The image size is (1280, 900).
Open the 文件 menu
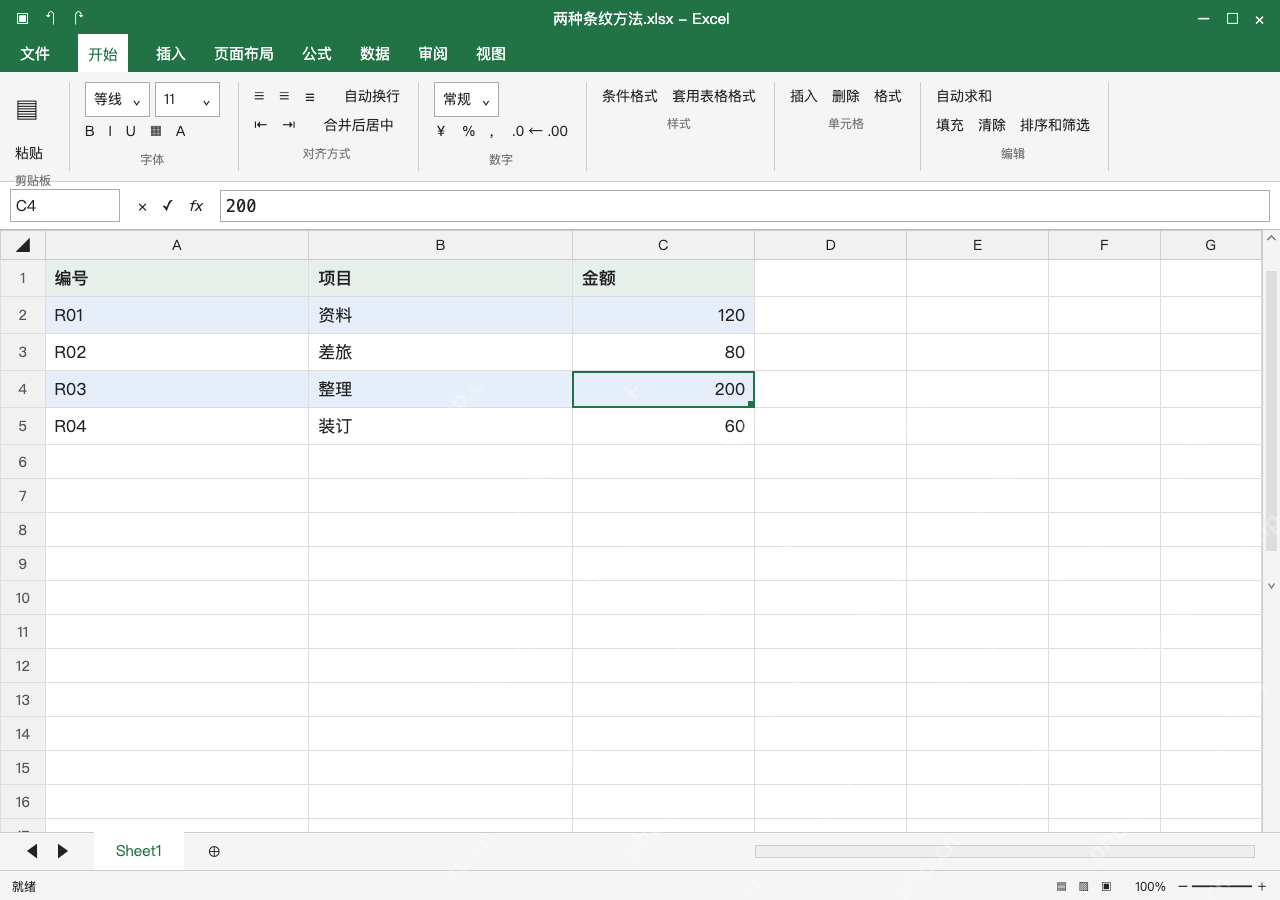[35, 53]
